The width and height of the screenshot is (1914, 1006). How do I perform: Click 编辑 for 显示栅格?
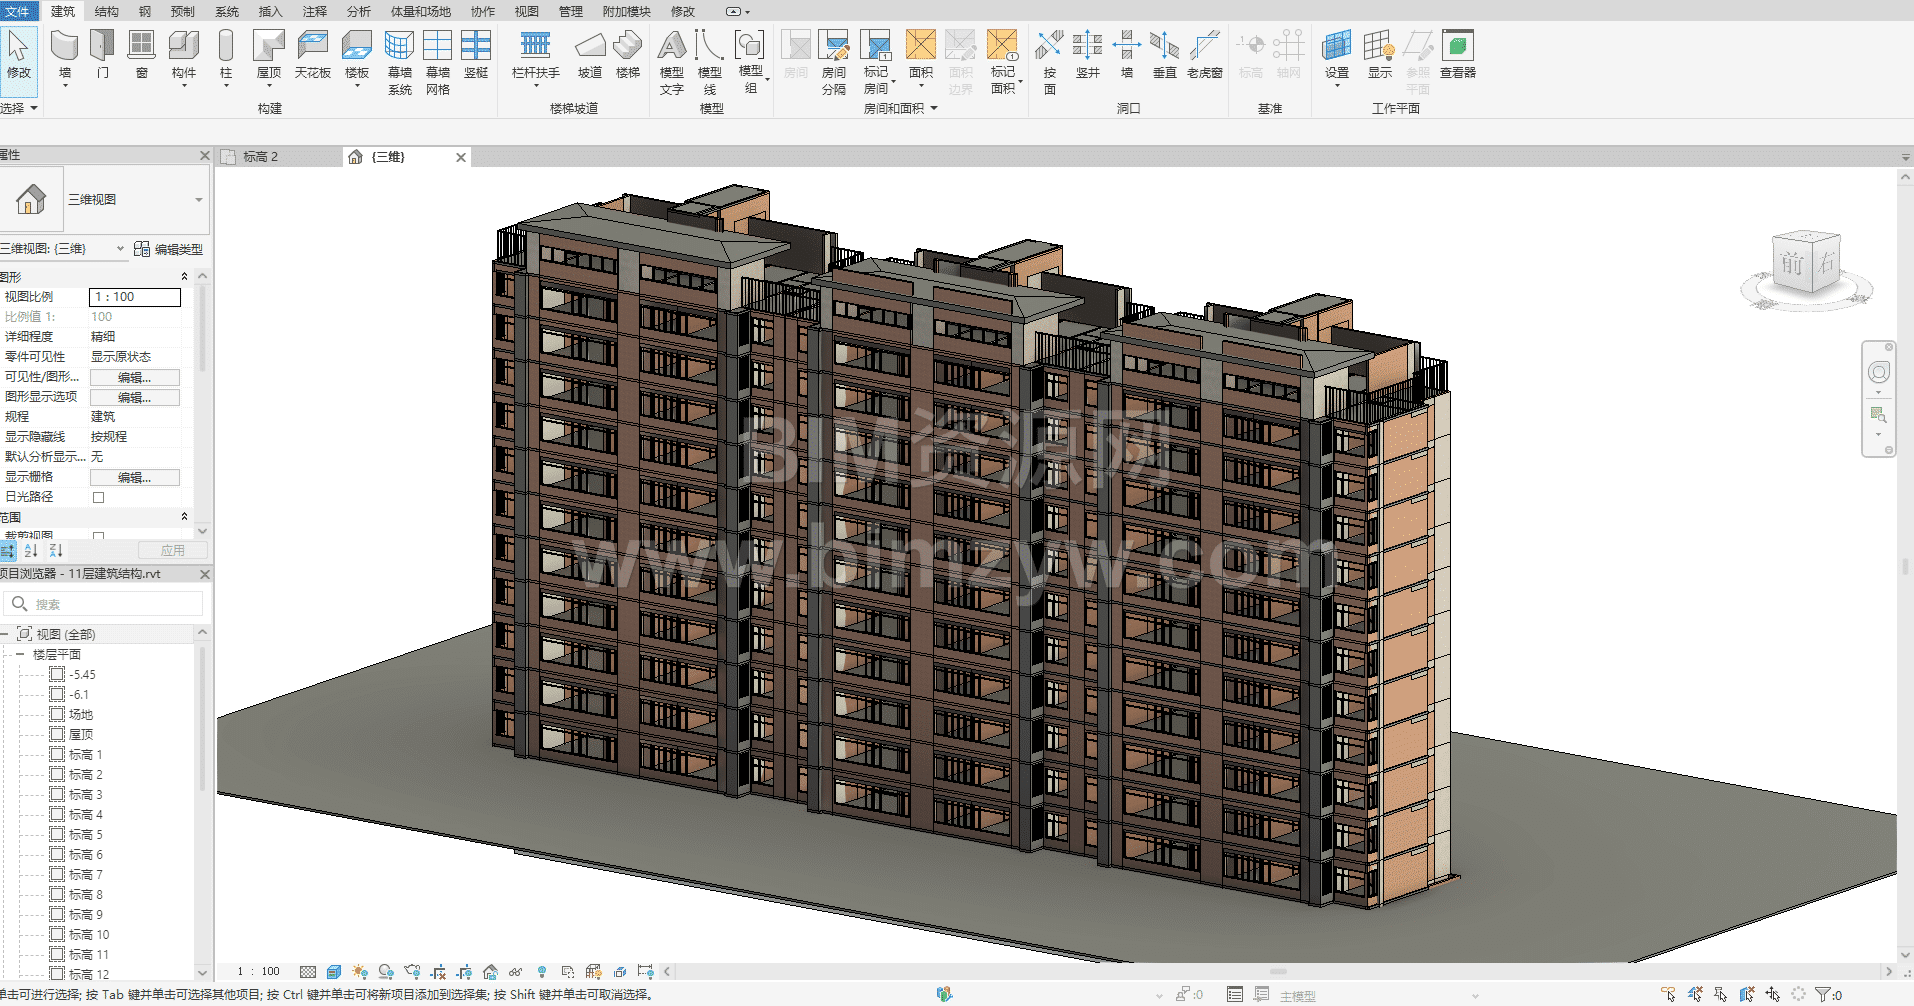click(135, 477)
